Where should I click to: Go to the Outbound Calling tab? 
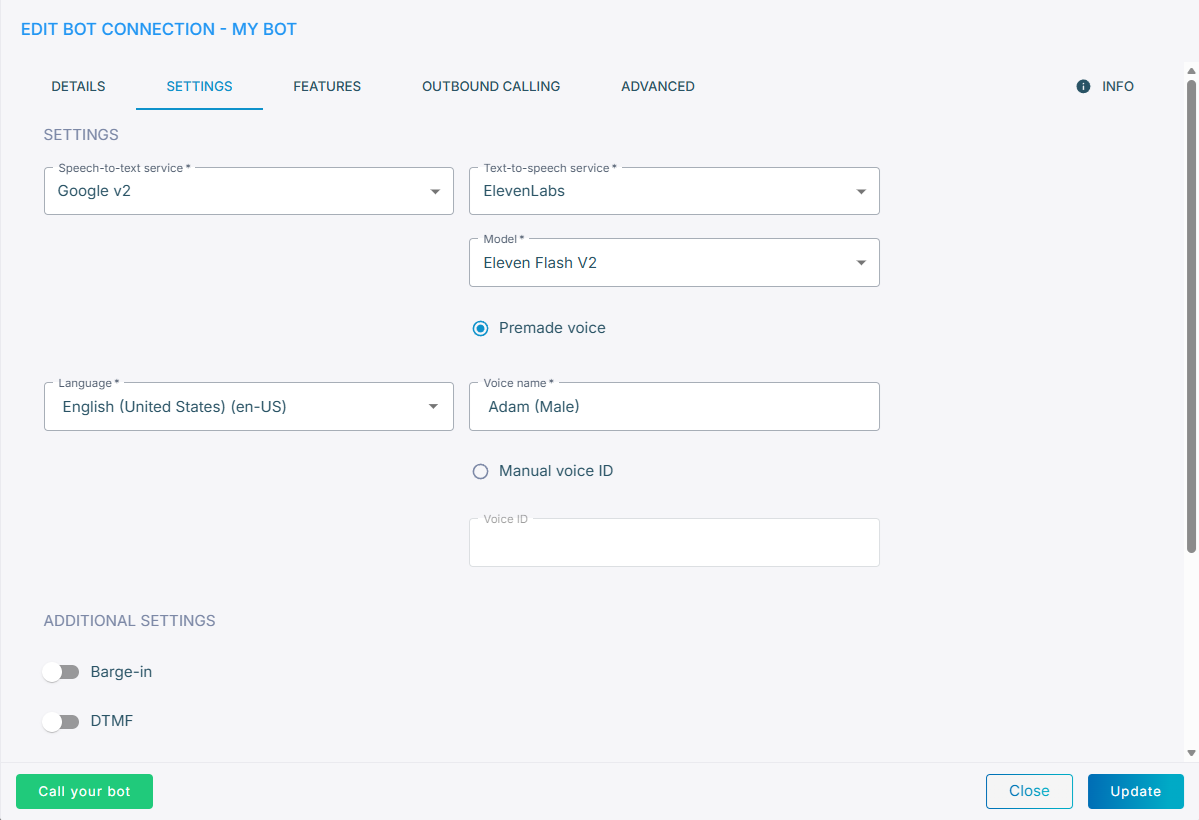[491, 87]
